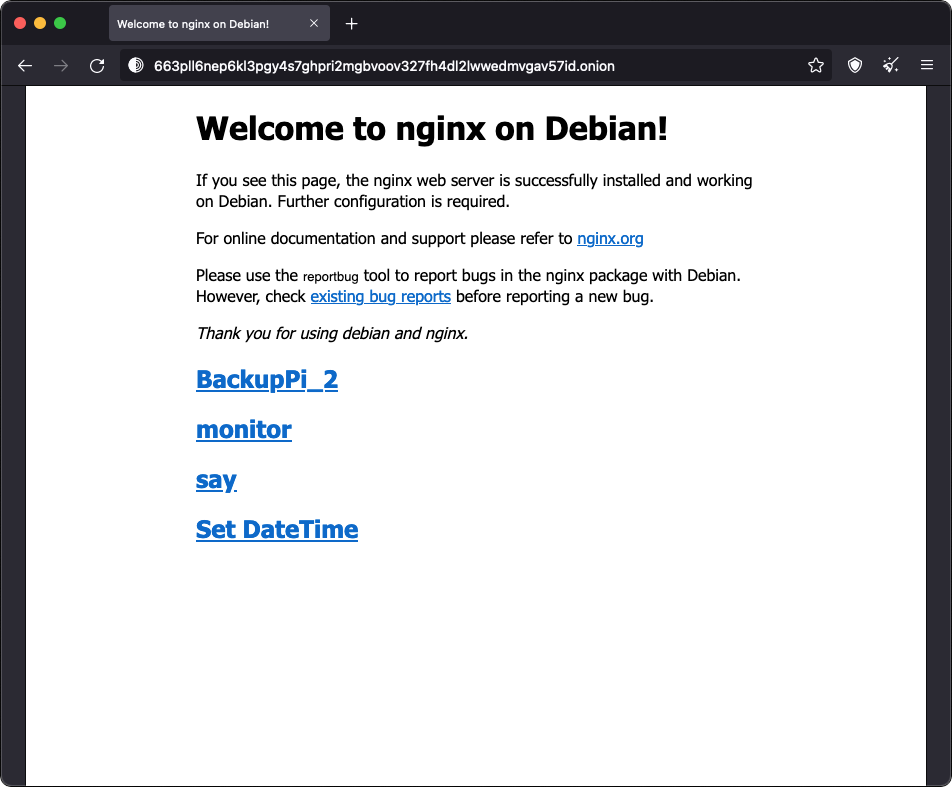Viewport: 952px width, 787px height.
Task: Click the New Identity broom icon
Action: [x=891, y=65]
